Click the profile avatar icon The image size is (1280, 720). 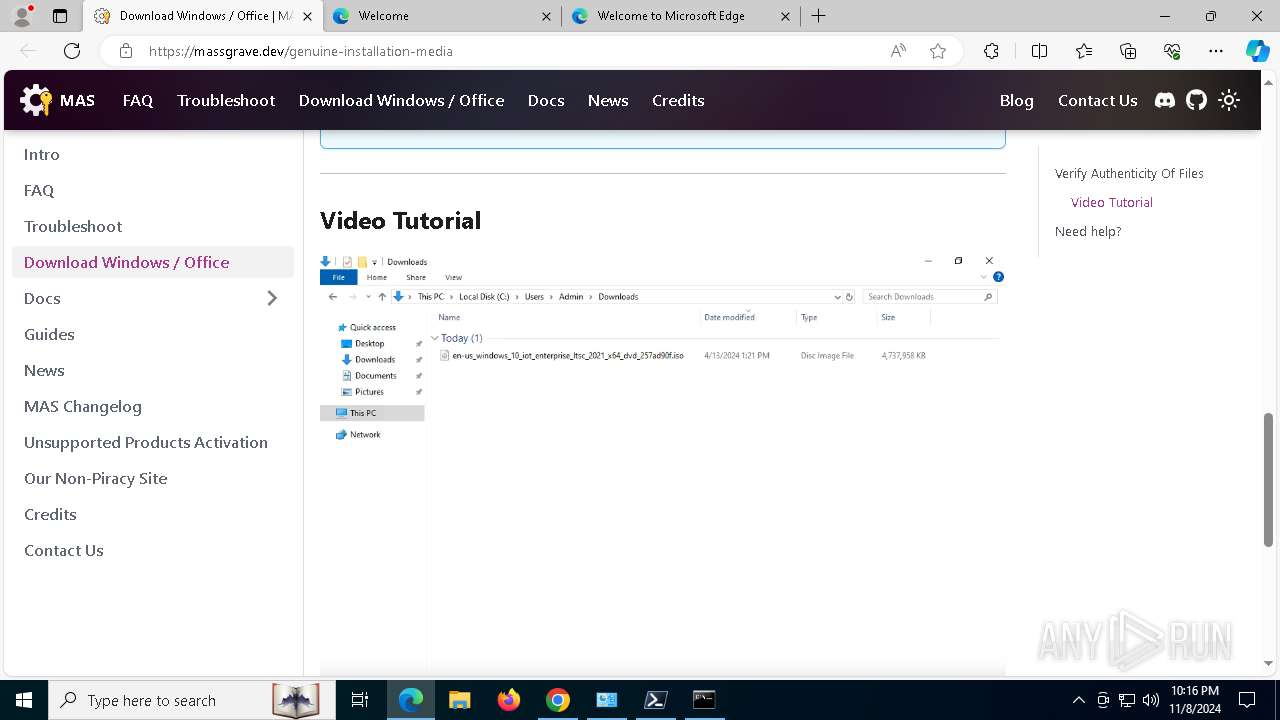(x=22, y=16)
